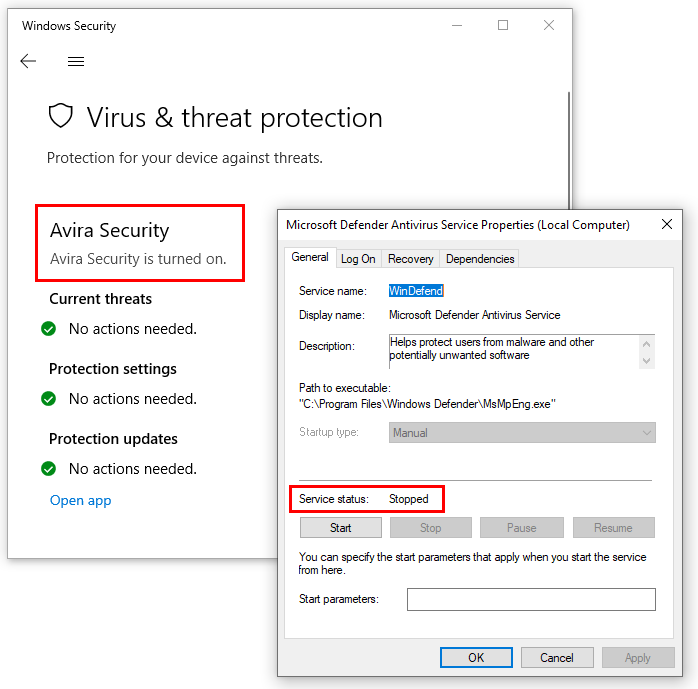Viewport: 698px width, 689px height.
Task: Open the hamburger navigation menu
Action: pos(76,61)
